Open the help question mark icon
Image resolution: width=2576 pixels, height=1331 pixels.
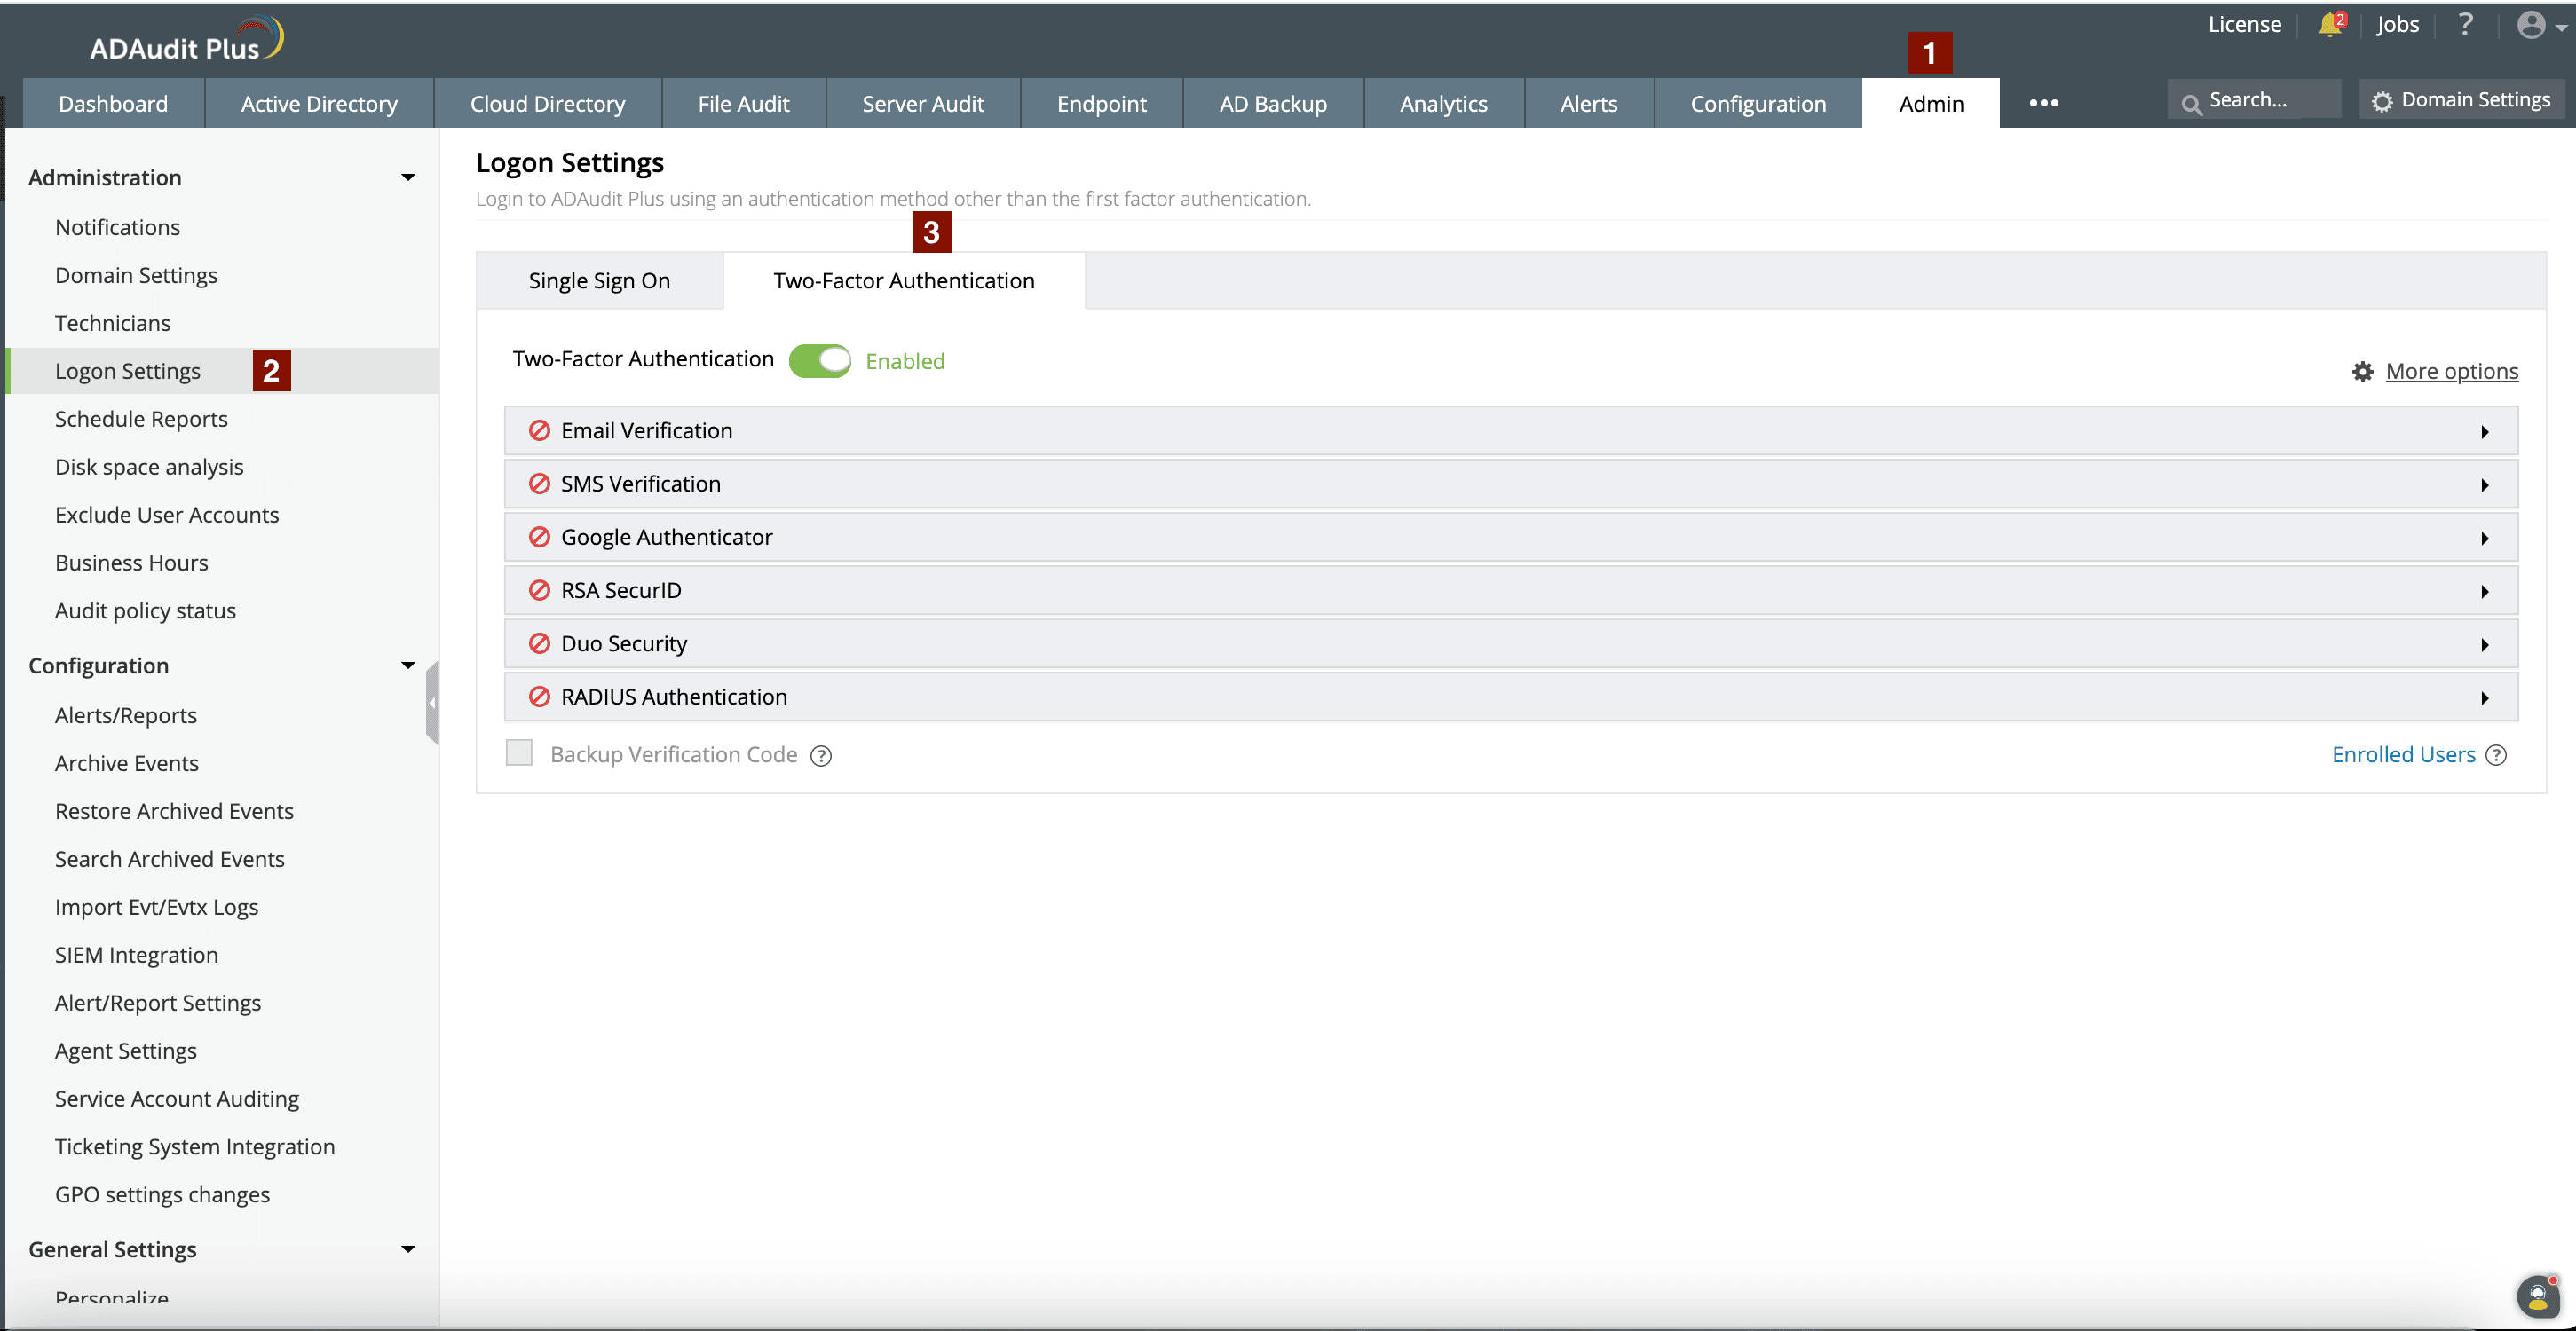point(2465,25)
